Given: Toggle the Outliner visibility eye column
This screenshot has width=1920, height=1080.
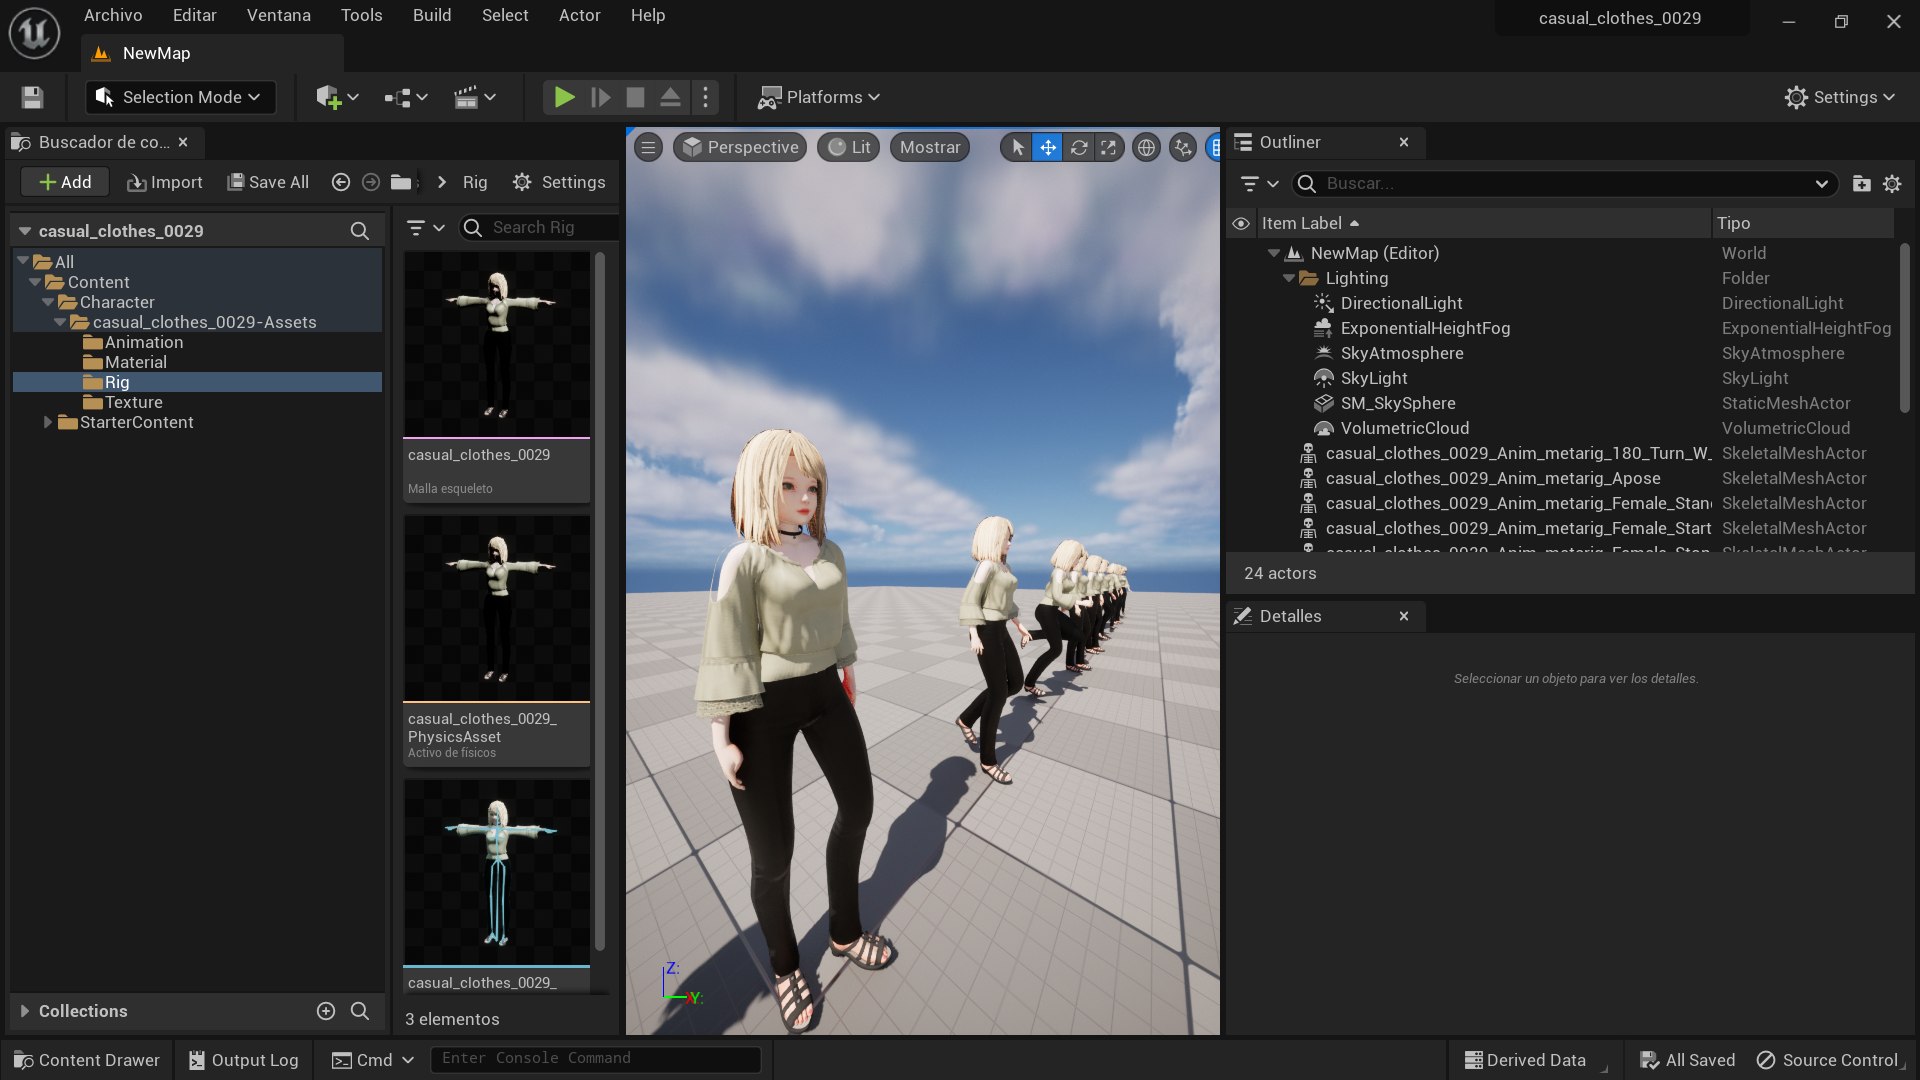Looking at the screenshot, I should tap(1241, 224).
